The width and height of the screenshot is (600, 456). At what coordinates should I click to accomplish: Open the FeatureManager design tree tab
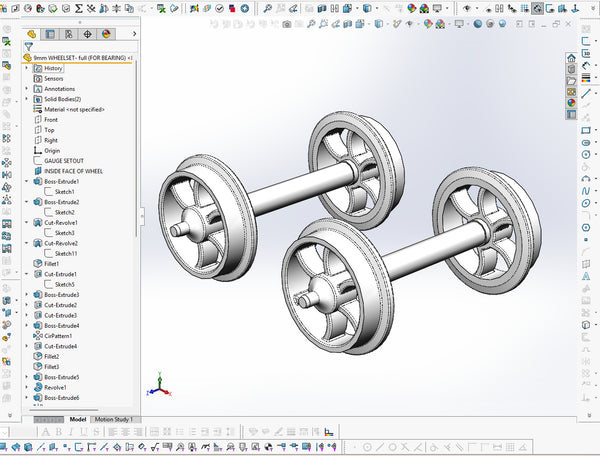(33, 32)
